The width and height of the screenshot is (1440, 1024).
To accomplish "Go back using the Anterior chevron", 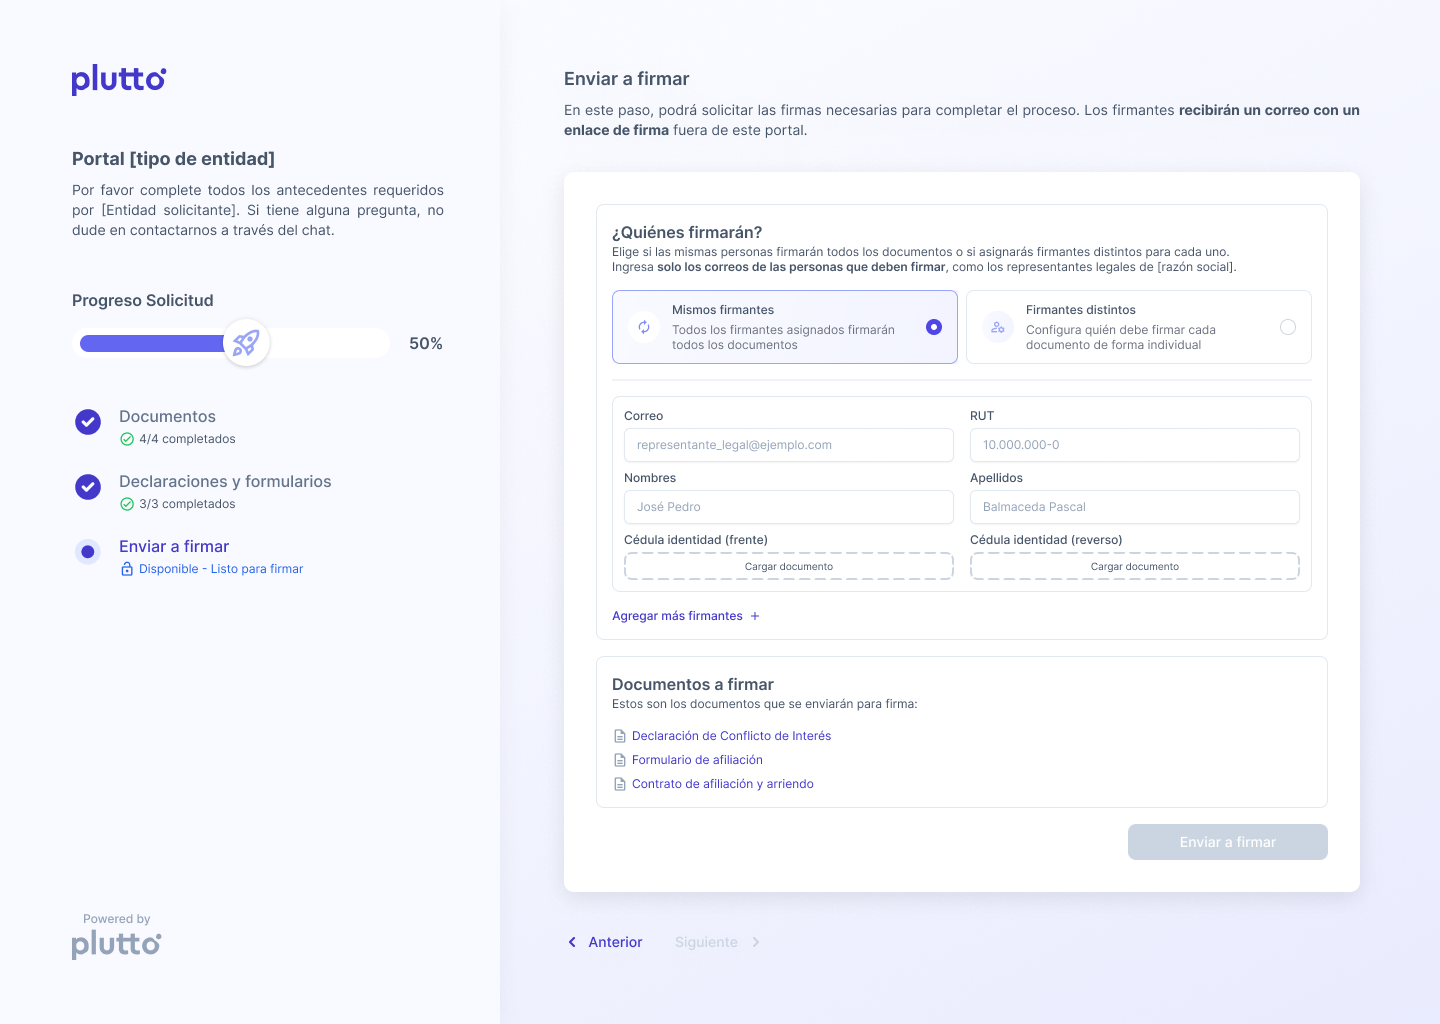I will [x=572, y=942].
